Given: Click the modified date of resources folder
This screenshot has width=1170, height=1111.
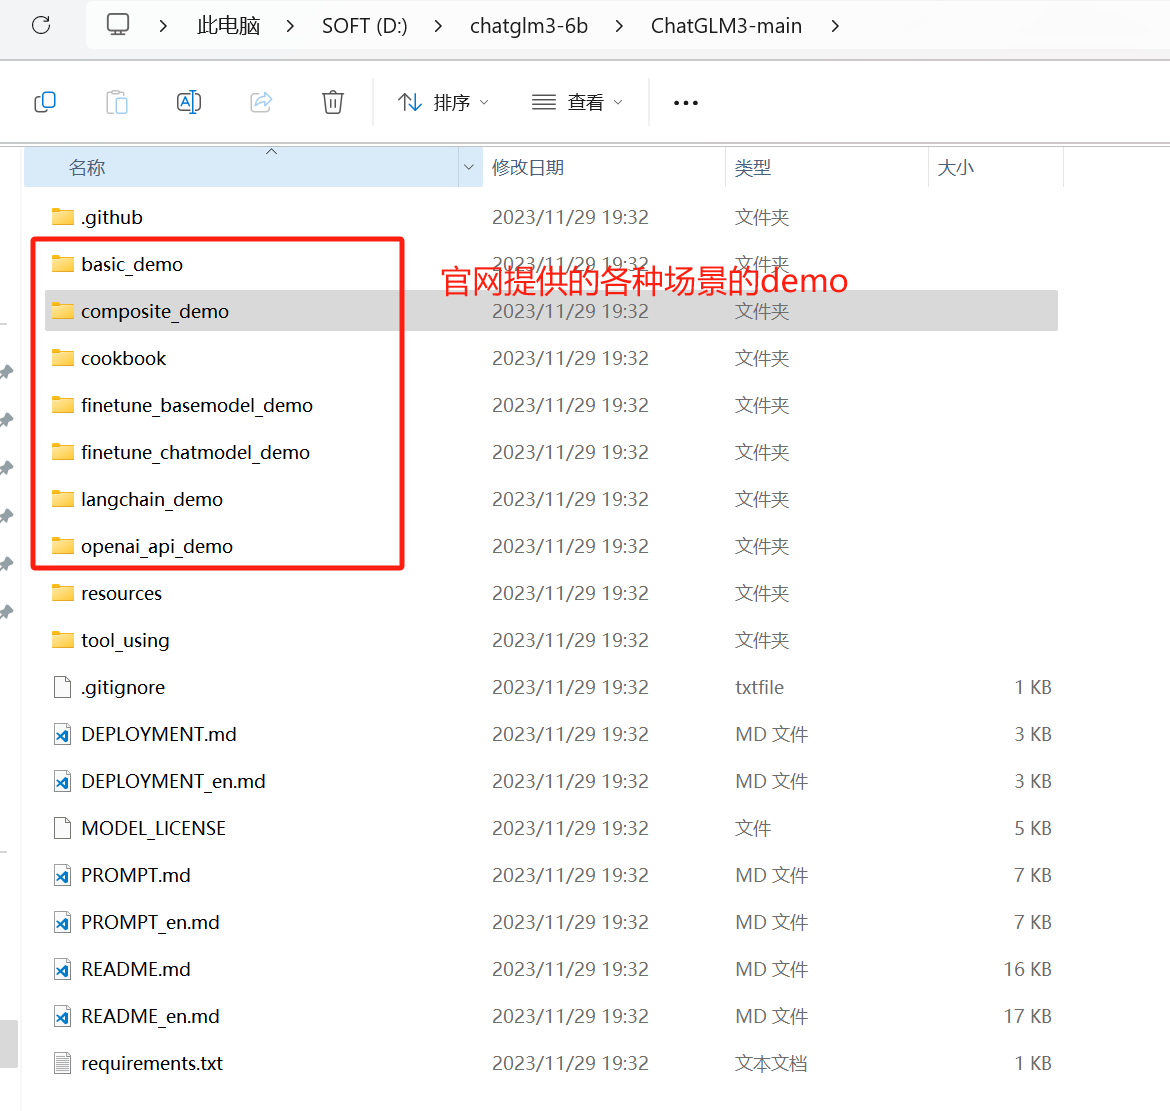Looking at the screenshot, I should (570, 593).
